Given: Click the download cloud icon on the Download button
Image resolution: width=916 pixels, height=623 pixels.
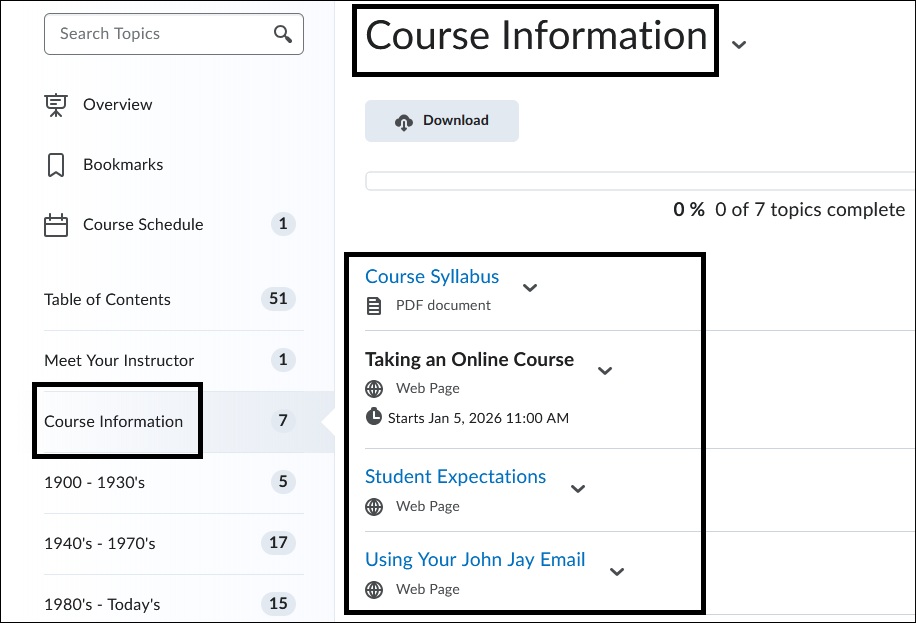Looking at the screenshot, I should (x=404, y=120).
